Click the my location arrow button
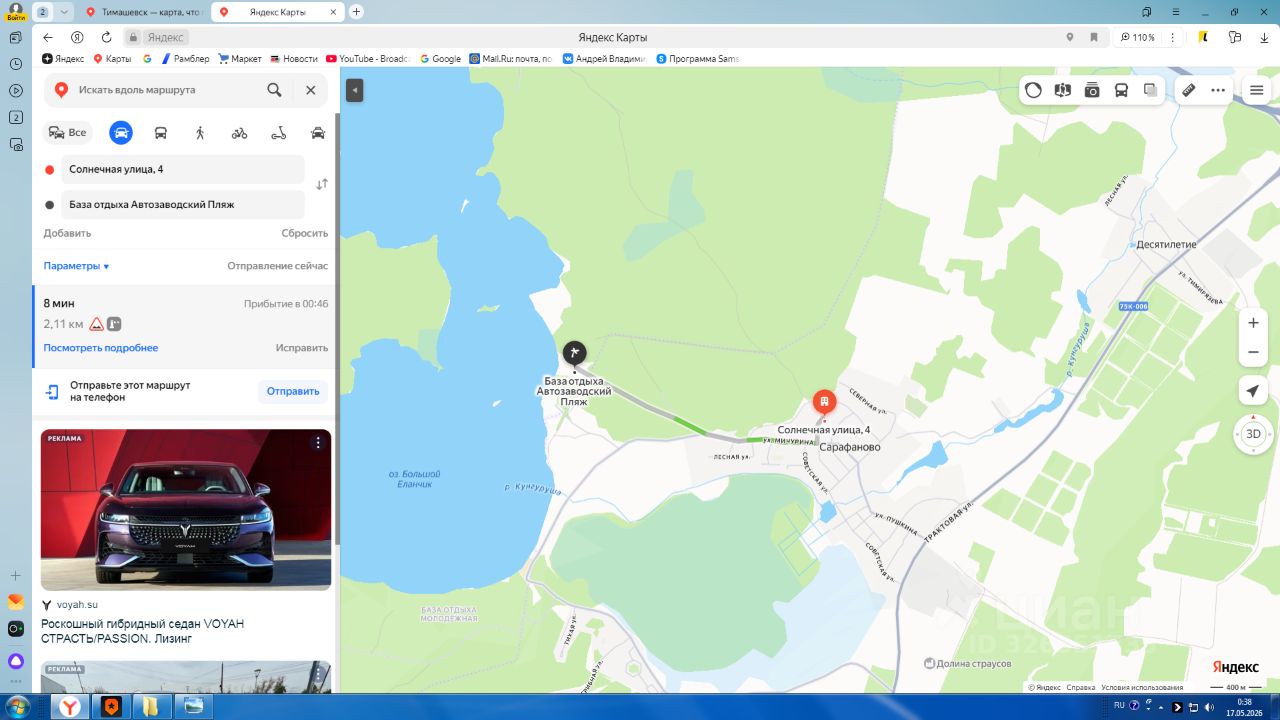This screenshot has height=720, width=1280. coord(1253,391)
